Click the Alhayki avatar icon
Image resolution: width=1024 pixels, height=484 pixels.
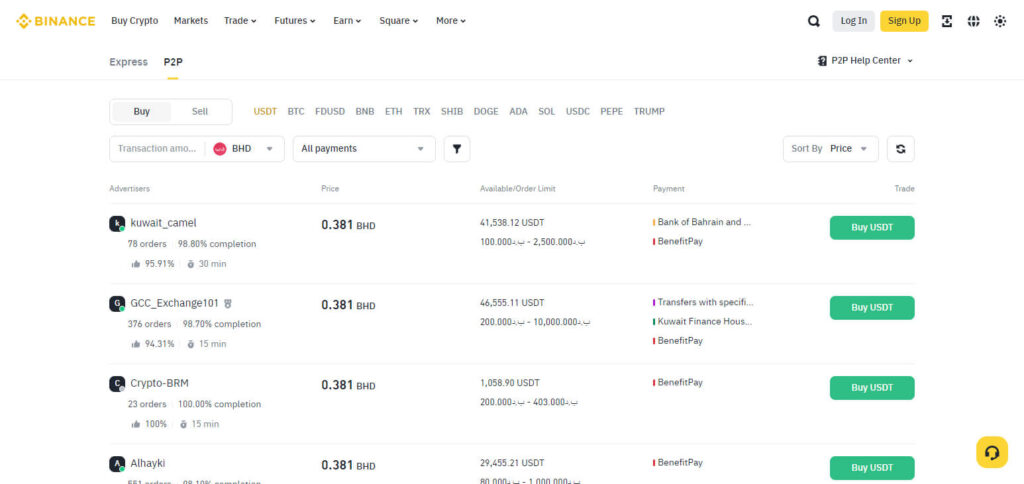[117, 464]
